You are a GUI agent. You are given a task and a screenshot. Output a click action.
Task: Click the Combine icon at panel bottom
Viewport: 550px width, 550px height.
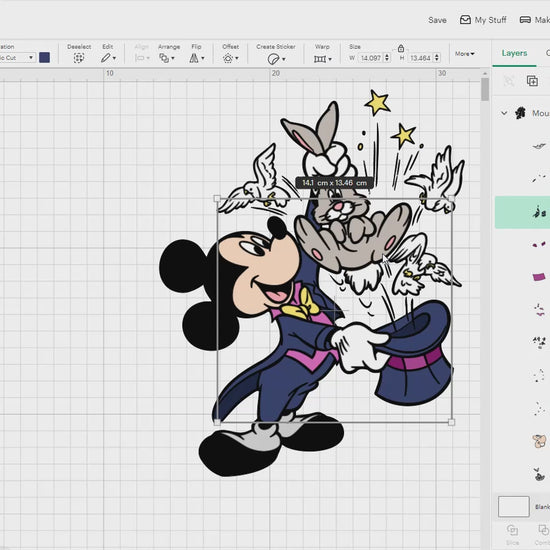pyautogui.click(x=544, y=530)
